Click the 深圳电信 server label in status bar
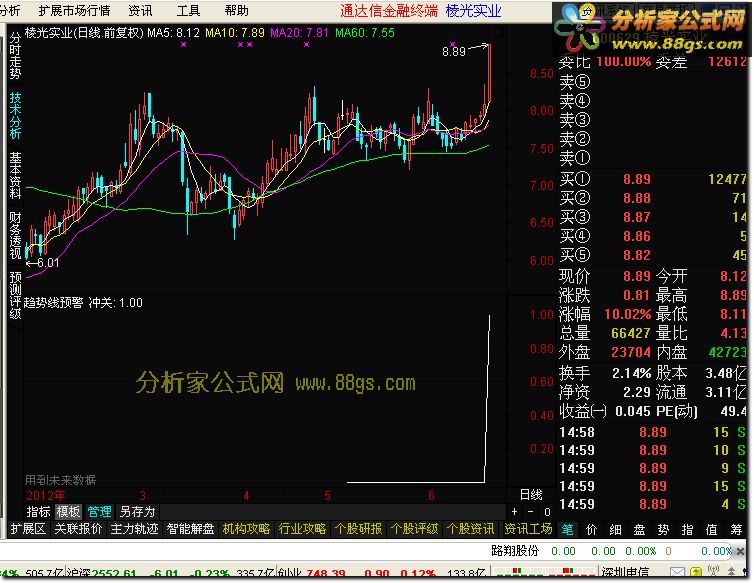The image size is (754, 583). point(625,573)
